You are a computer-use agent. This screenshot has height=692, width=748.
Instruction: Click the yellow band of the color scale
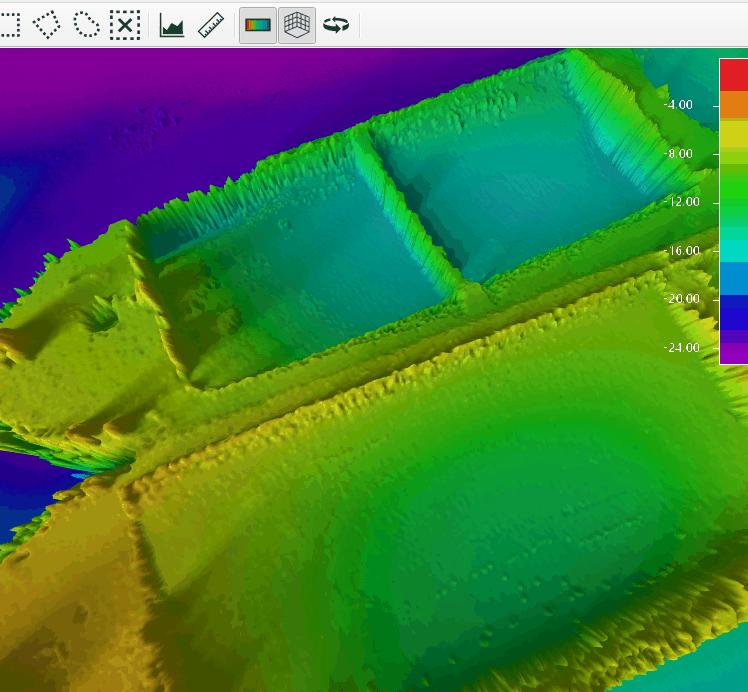(733, 135)
